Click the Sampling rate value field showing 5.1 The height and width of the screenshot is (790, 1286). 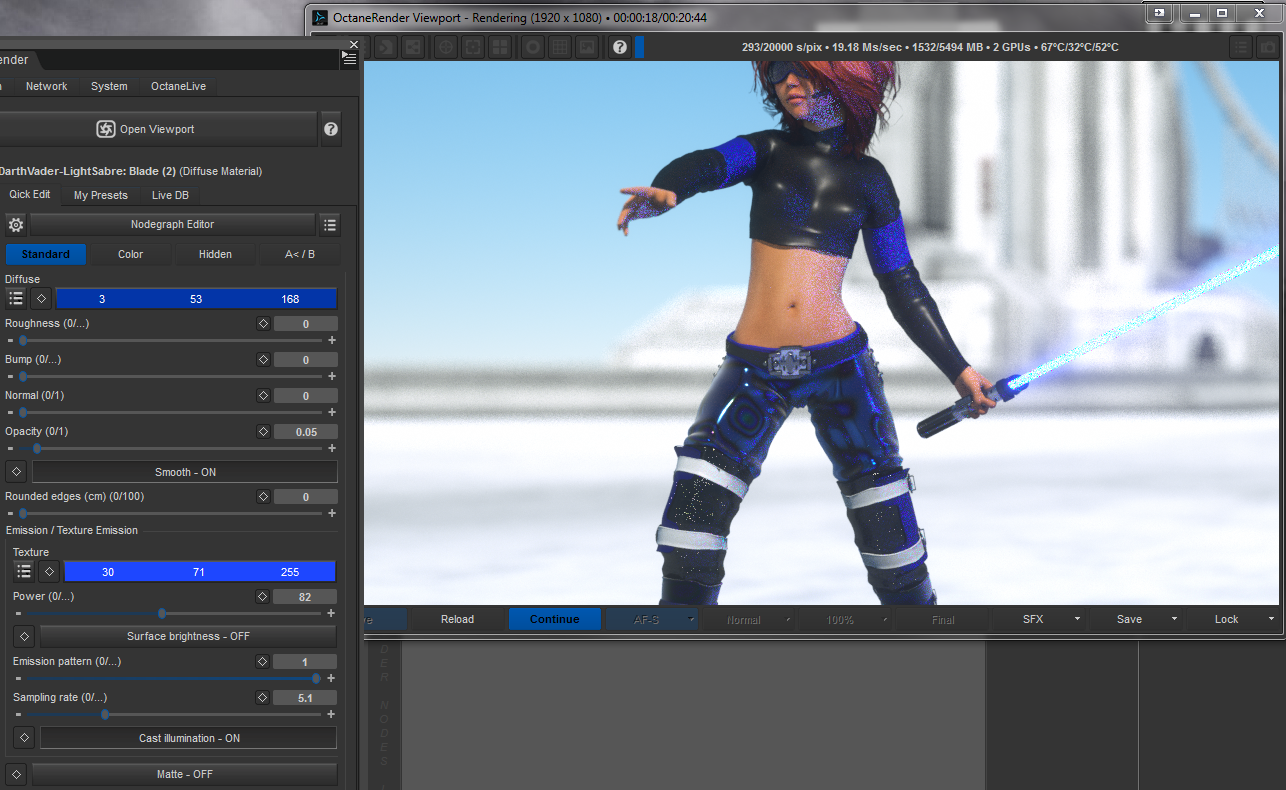pyautogui.click(x=305, y=698)
